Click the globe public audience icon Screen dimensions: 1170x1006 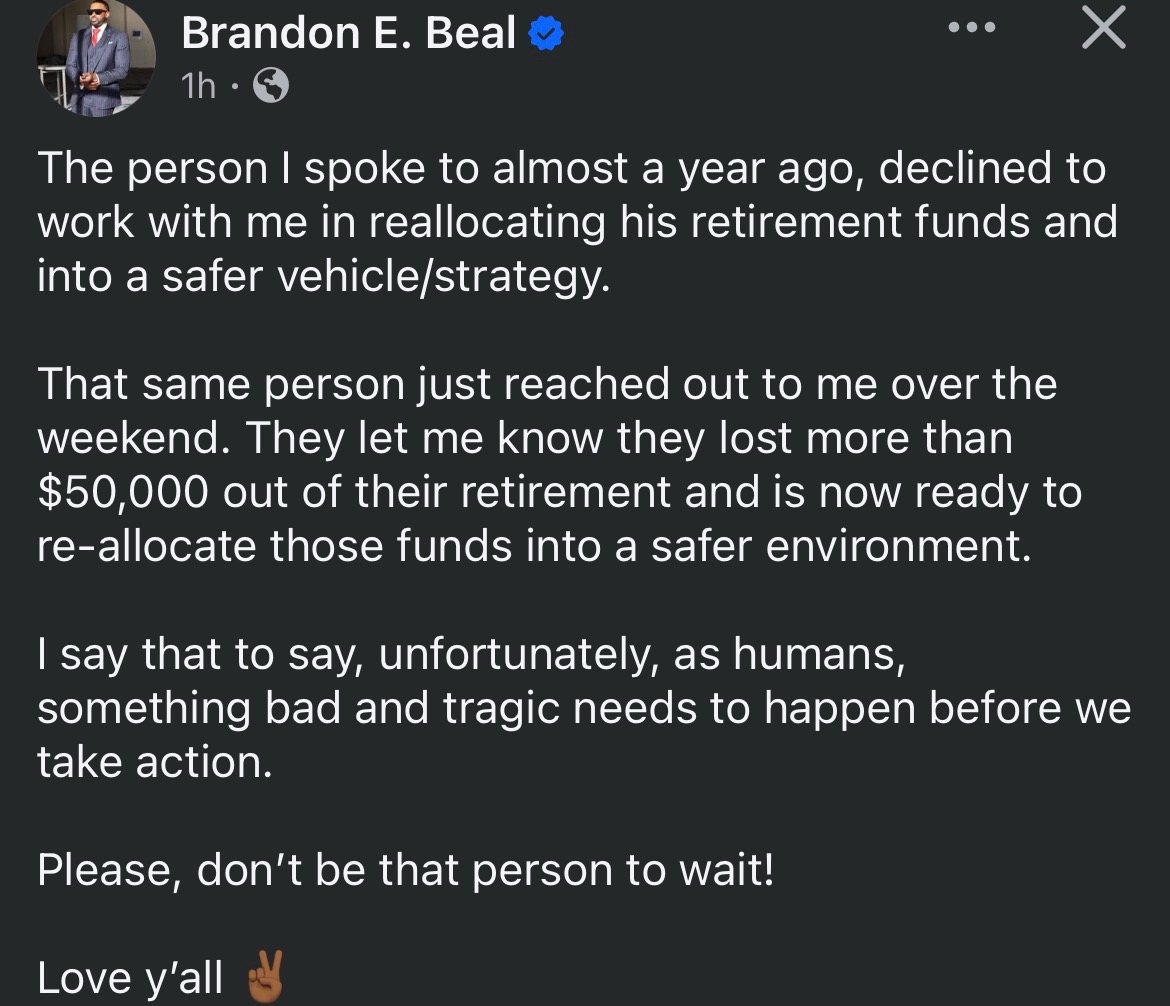coord(271,85)
